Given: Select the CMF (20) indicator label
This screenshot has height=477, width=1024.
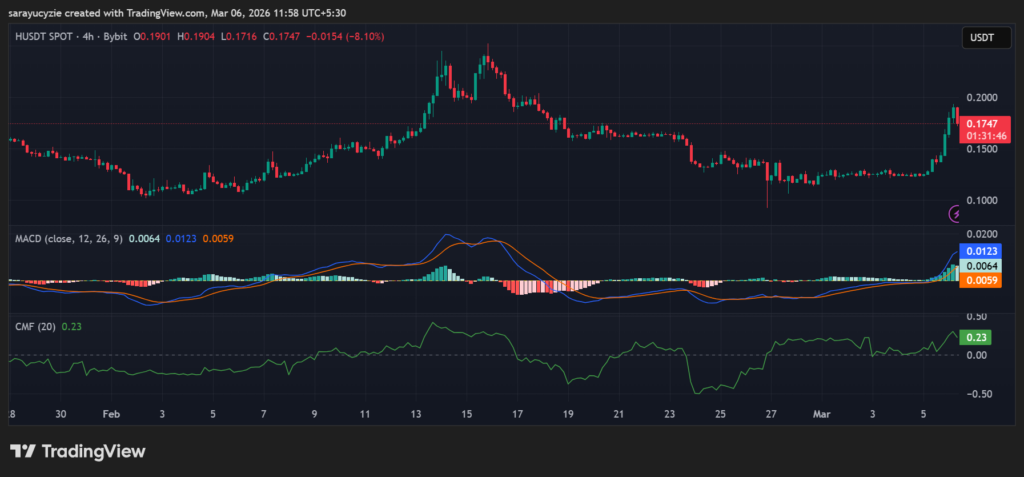Looking at the screenshot, I should 35,326.
